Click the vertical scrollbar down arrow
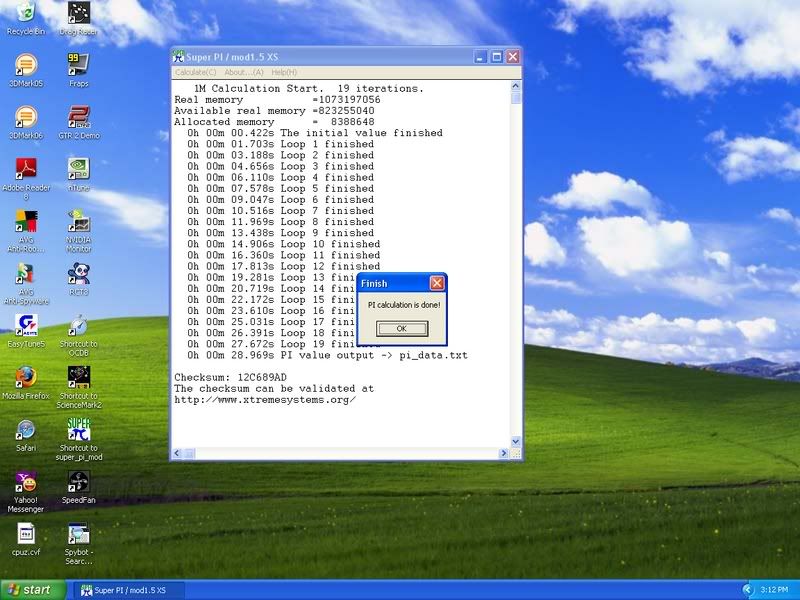 click(x=515, y=442)
